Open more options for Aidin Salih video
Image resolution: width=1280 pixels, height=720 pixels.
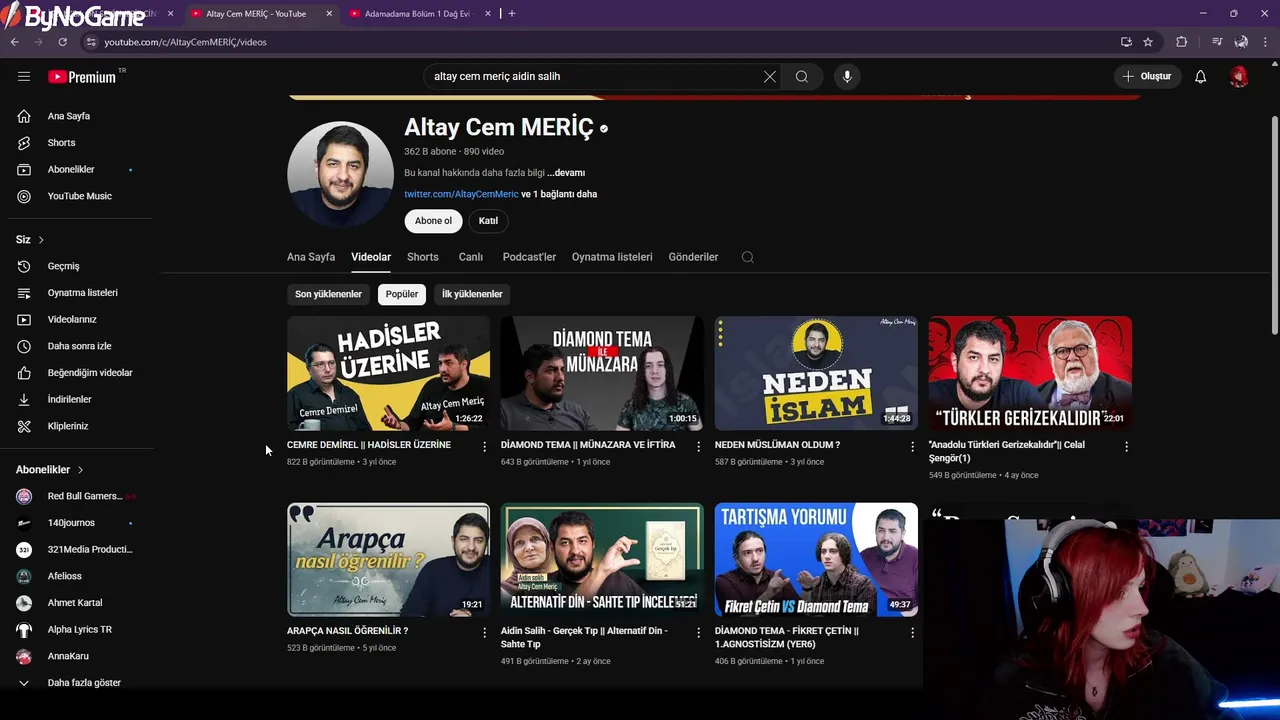[x=699, y=633]
